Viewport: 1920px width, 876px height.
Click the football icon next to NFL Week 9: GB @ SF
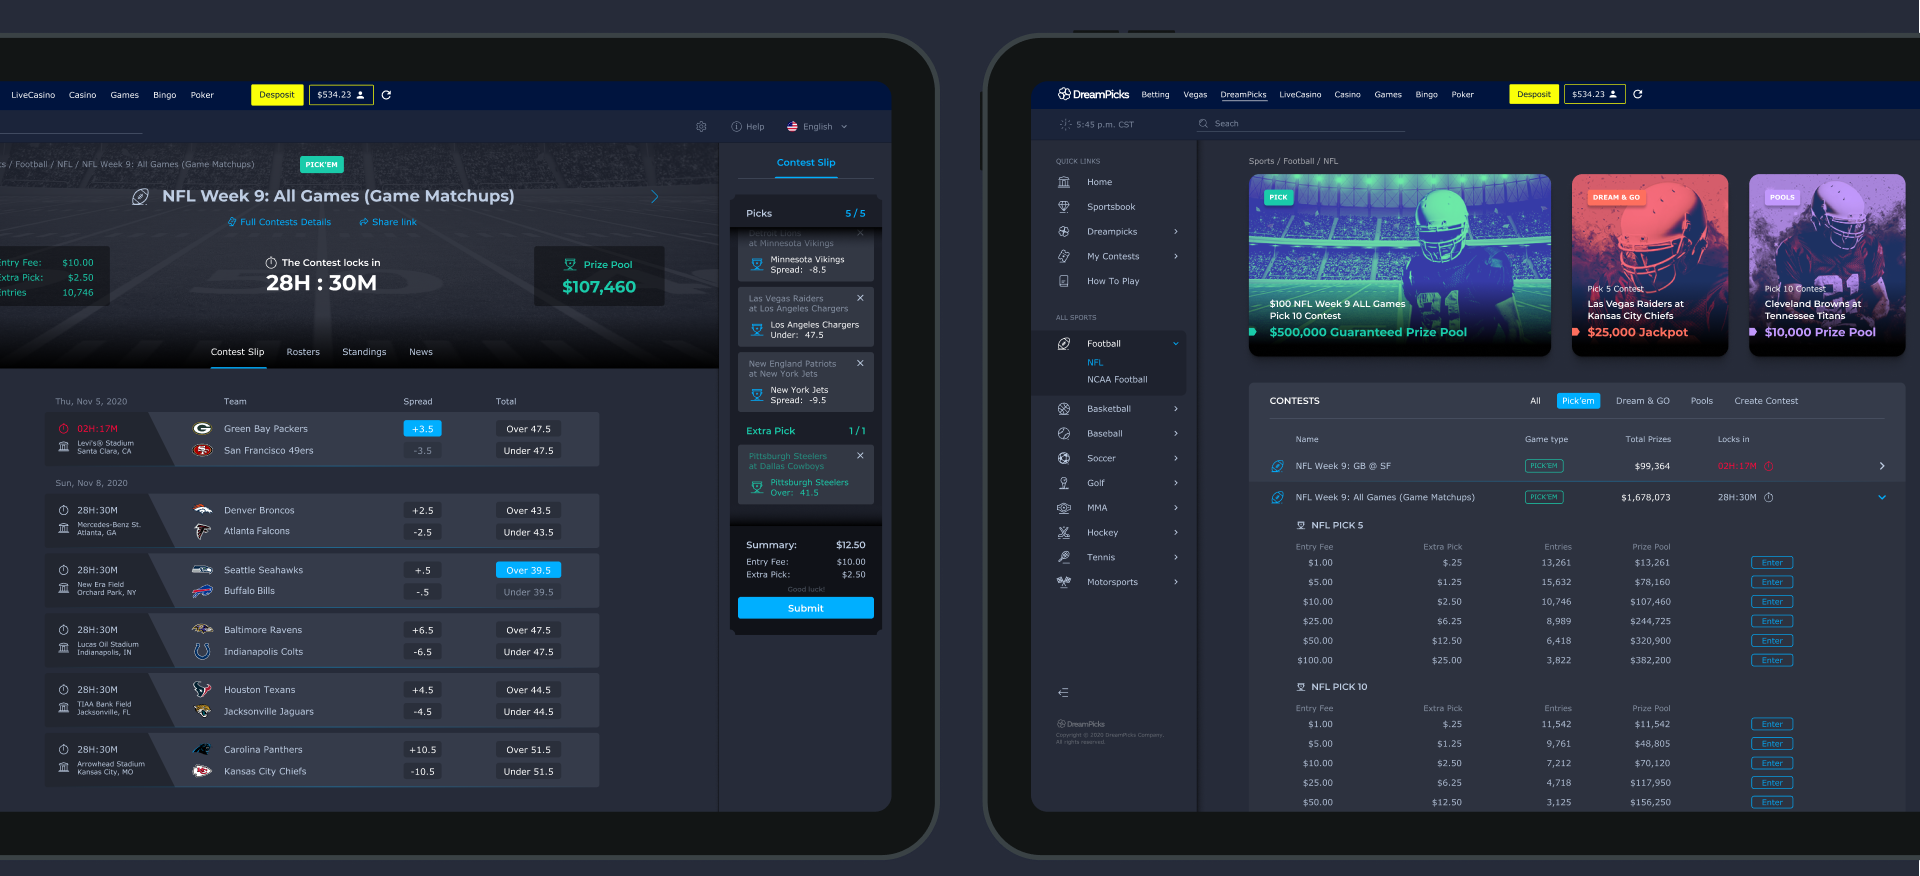pos(1277,466)
